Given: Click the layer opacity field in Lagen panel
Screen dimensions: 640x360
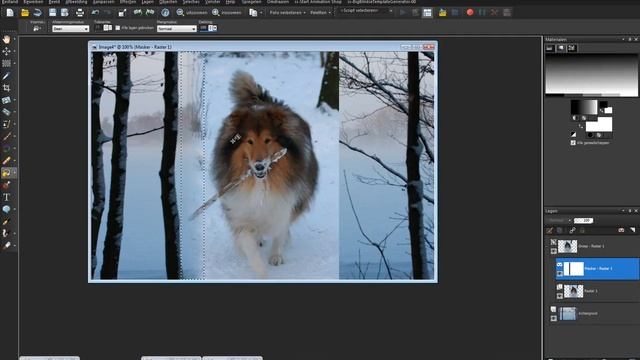Looking at the screenshot, I should [583, 220].
